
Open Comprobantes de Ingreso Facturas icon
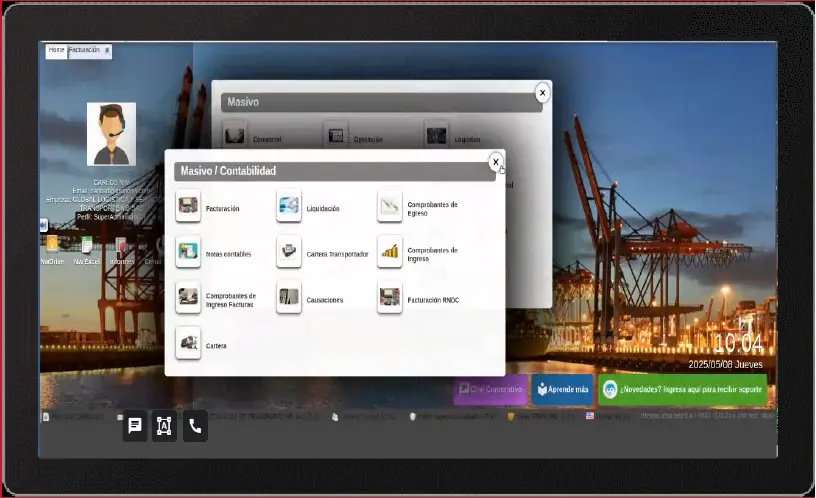point(188,298)
